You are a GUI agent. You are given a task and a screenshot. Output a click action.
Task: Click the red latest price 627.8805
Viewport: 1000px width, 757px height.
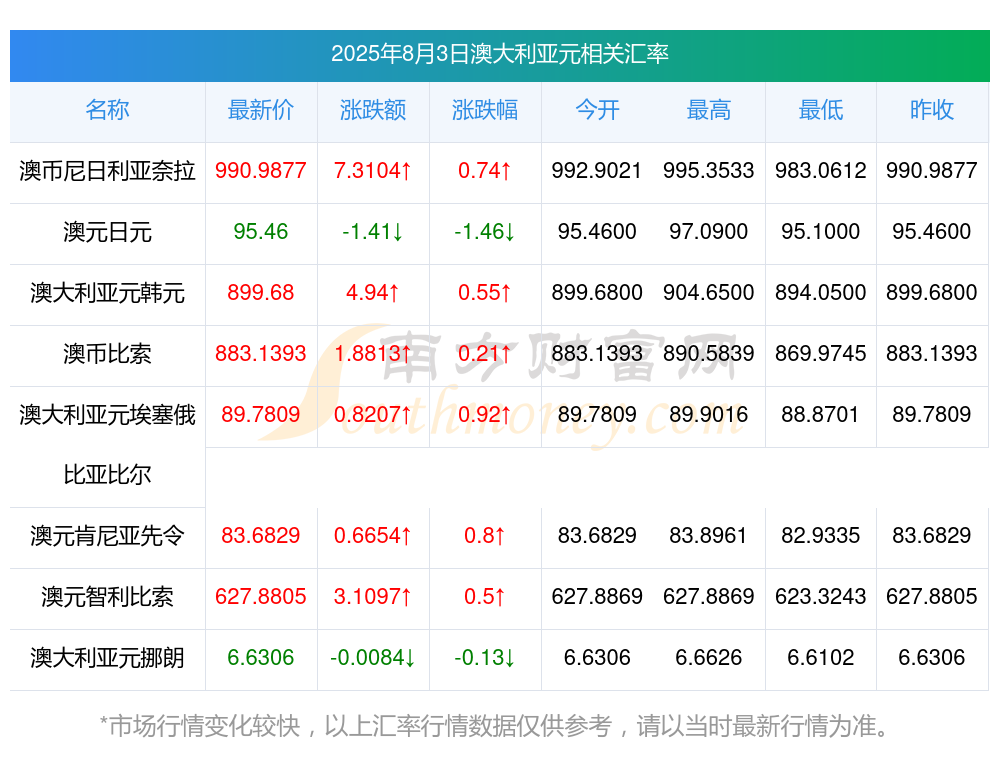261,597
